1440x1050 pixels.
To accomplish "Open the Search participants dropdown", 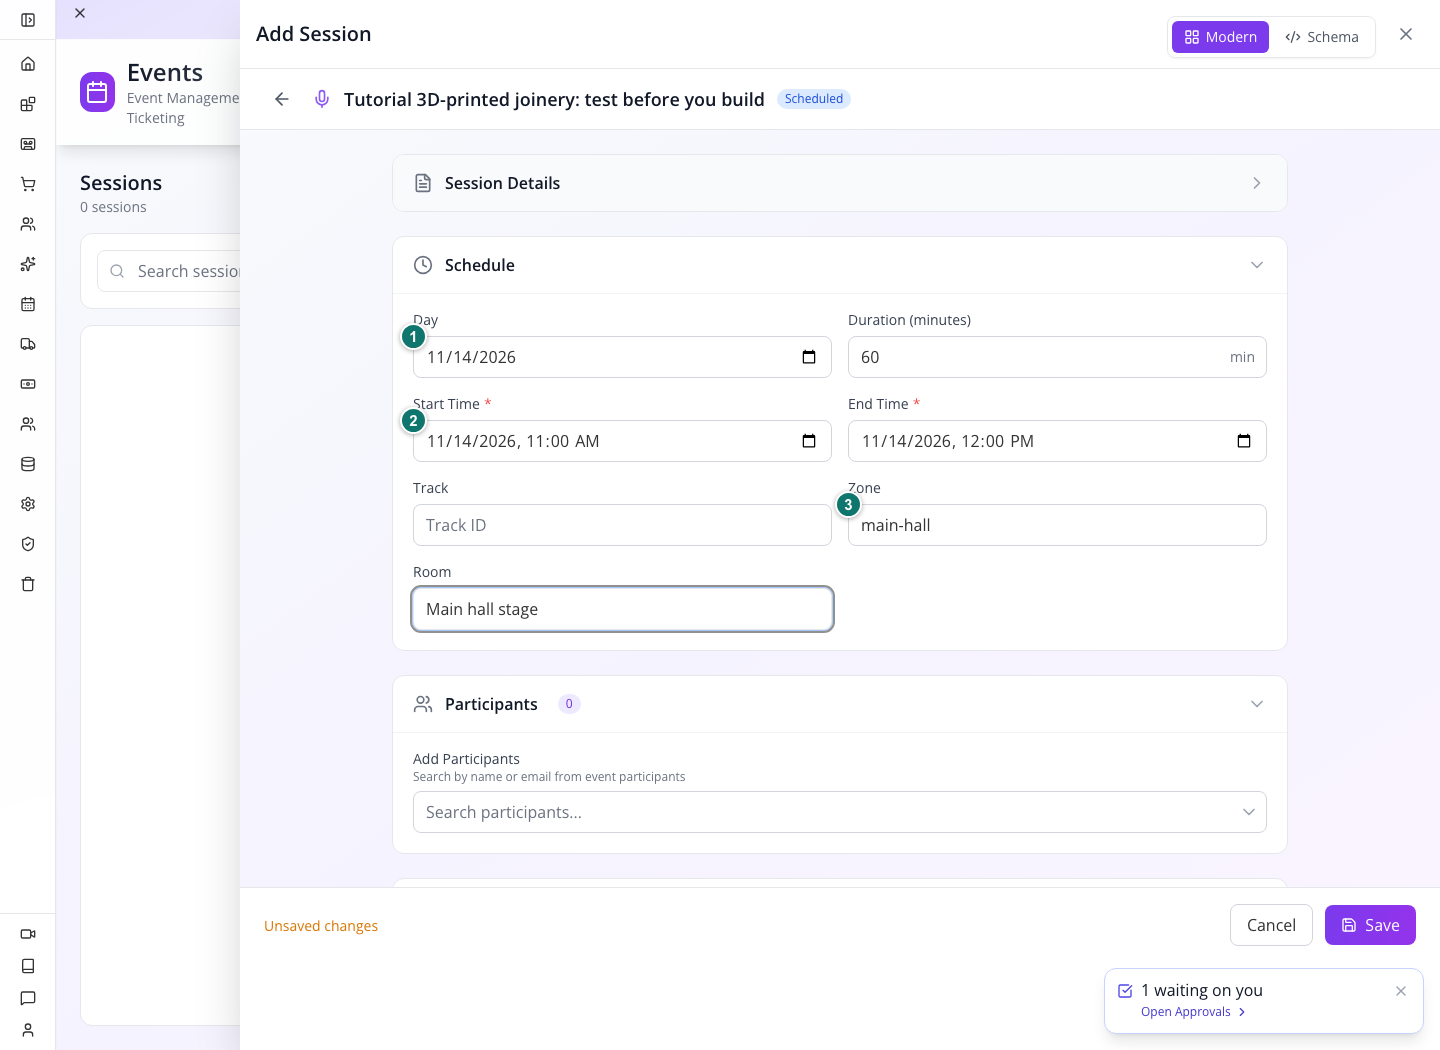I will [x=840, y=812].
